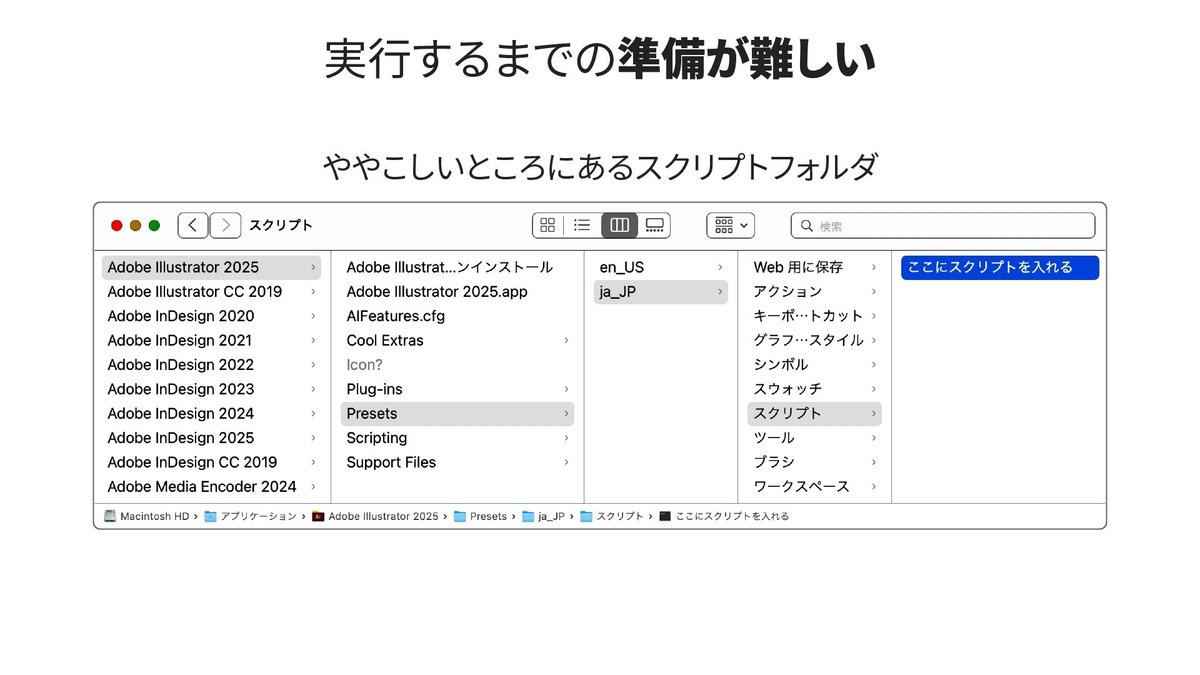Open the Support Files folder

(457, 462)
